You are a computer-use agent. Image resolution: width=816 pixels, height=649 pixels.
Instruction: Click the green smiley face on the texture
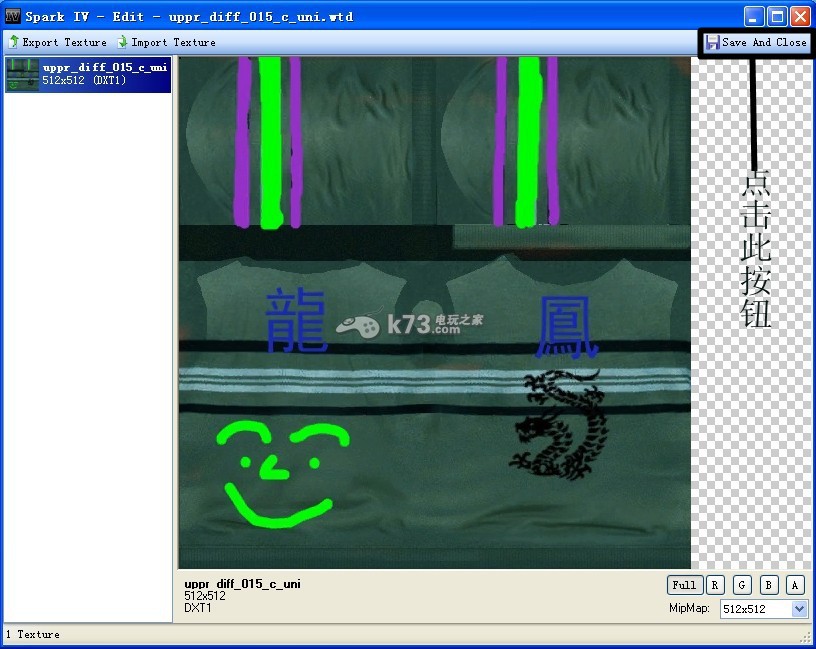click(x=278, y=472)
